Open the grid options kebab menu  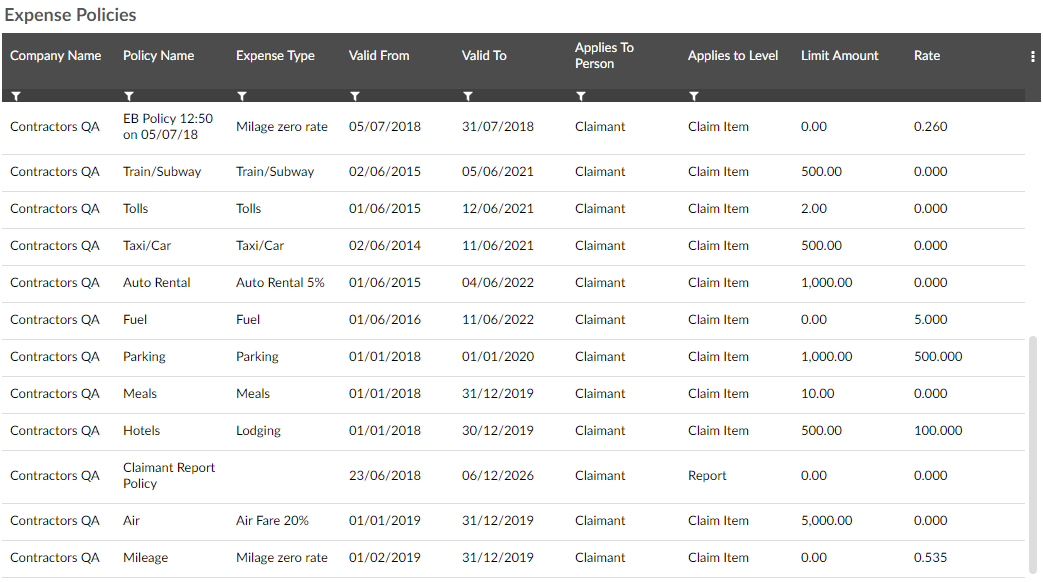tap(1032, 56)
